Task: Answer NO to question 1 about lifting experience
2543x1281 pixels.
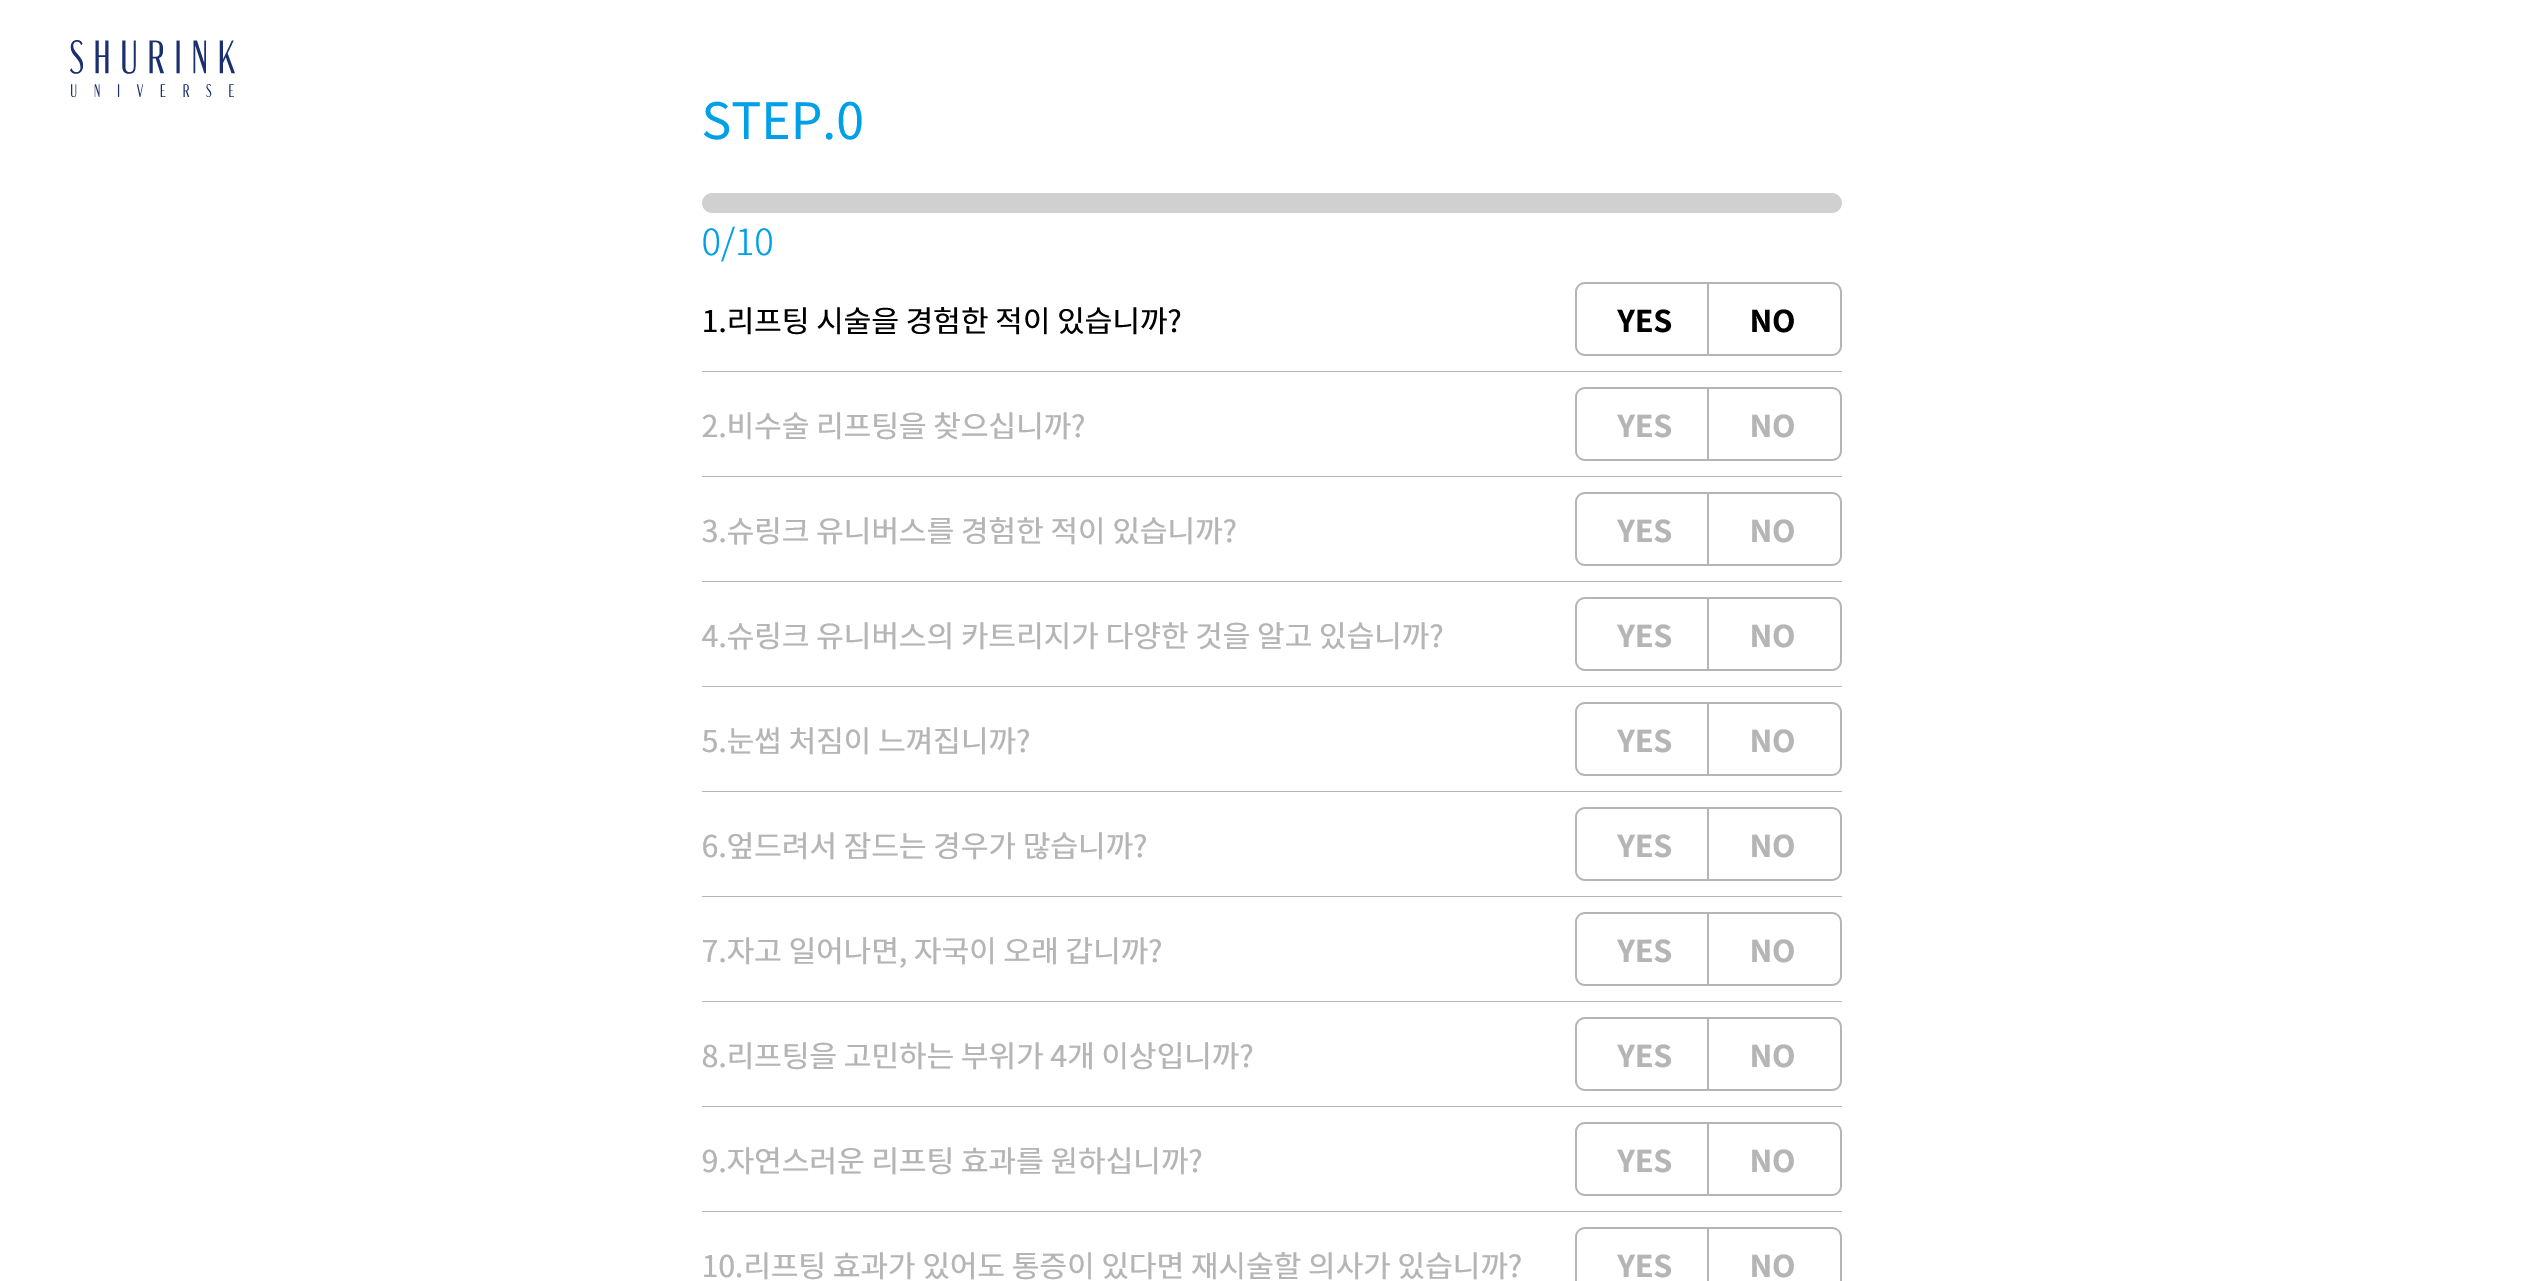Action: click(x=1773, y=320)
